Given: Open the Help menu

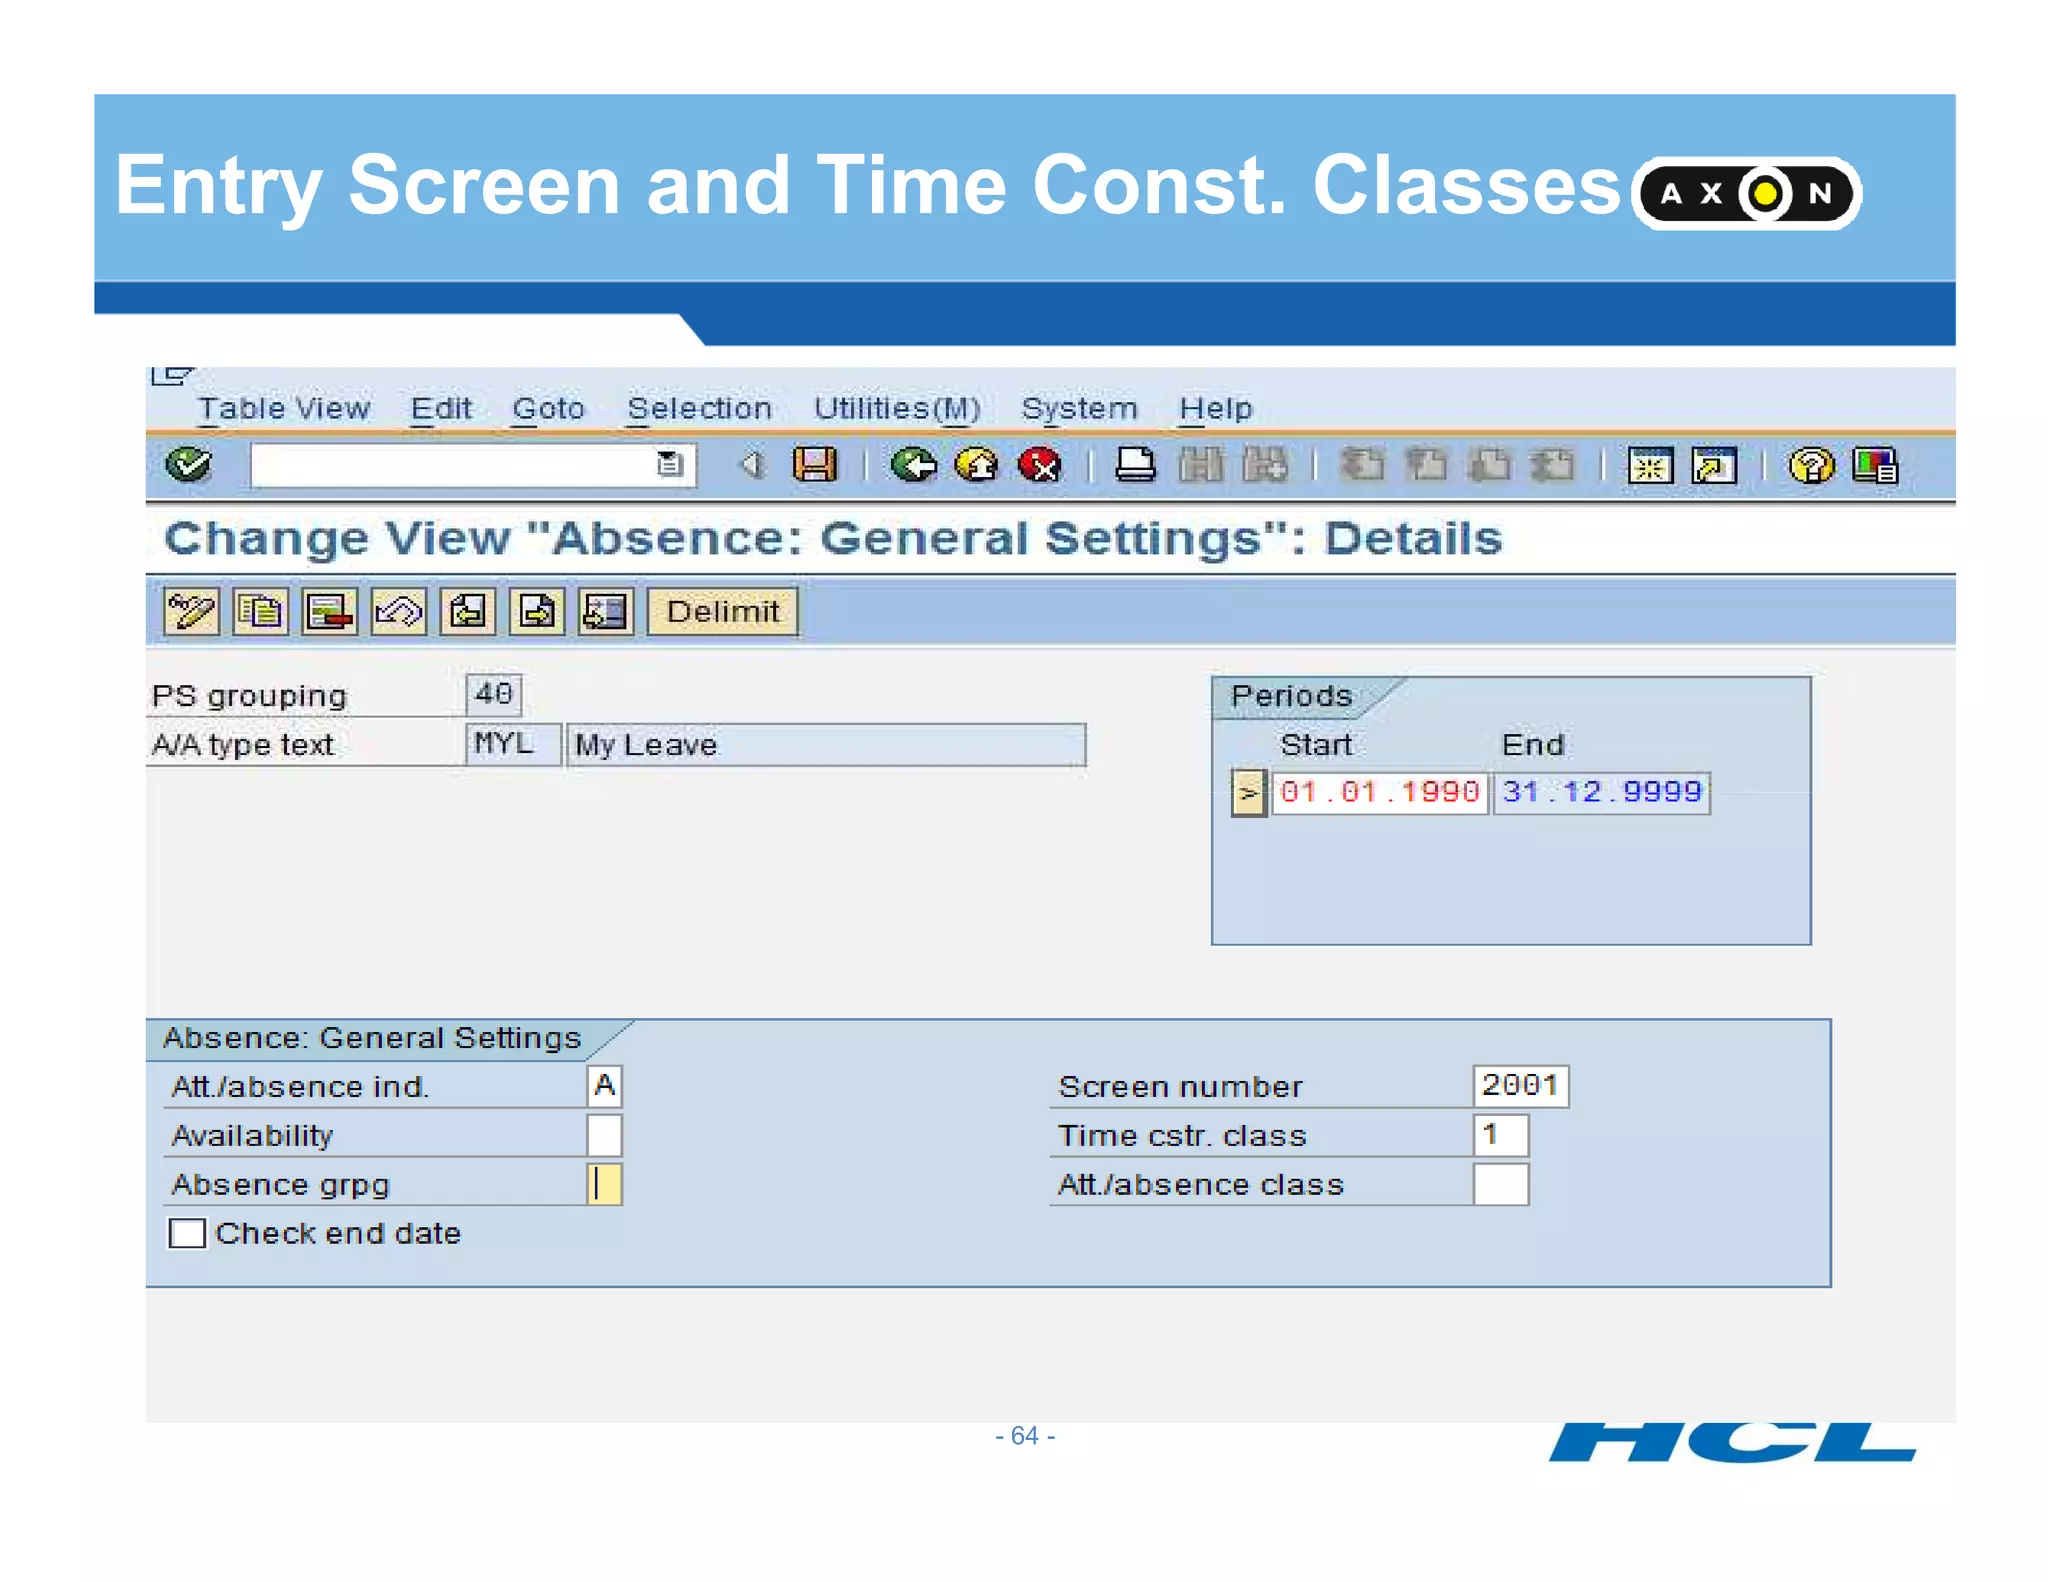Looking at the screenshot, I should coord(1215,408).
